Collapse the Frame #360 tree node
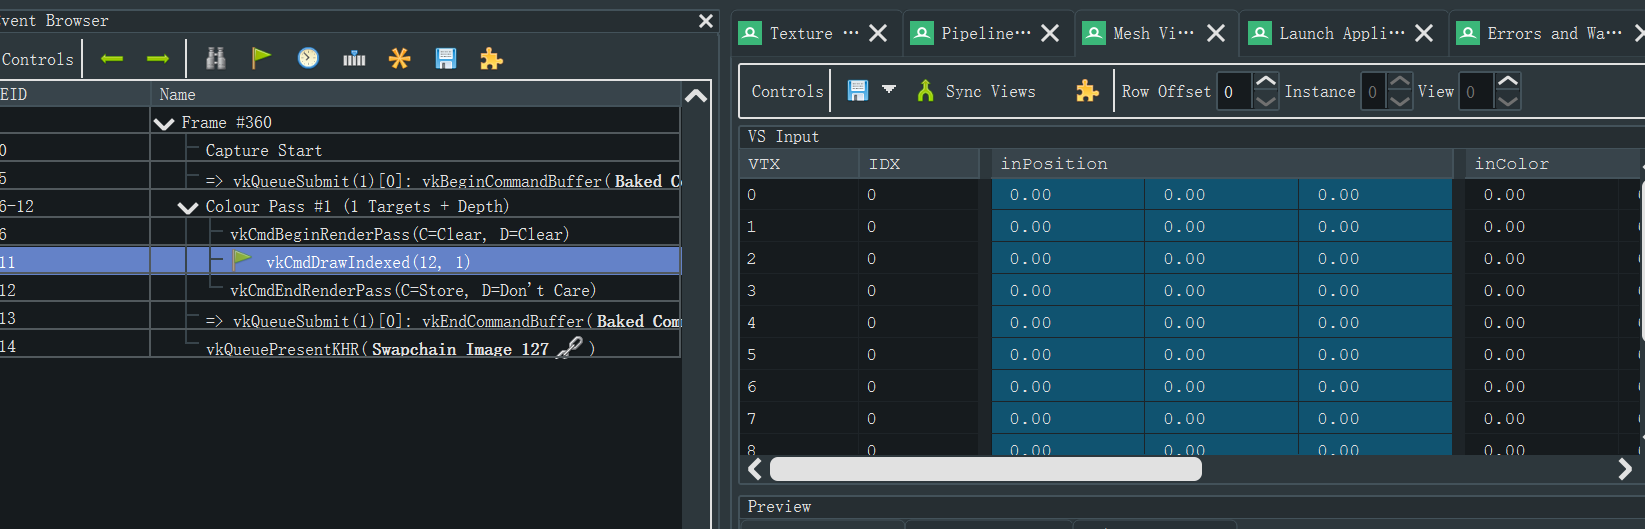This screenshot has width=1645, height=529. 164,123
